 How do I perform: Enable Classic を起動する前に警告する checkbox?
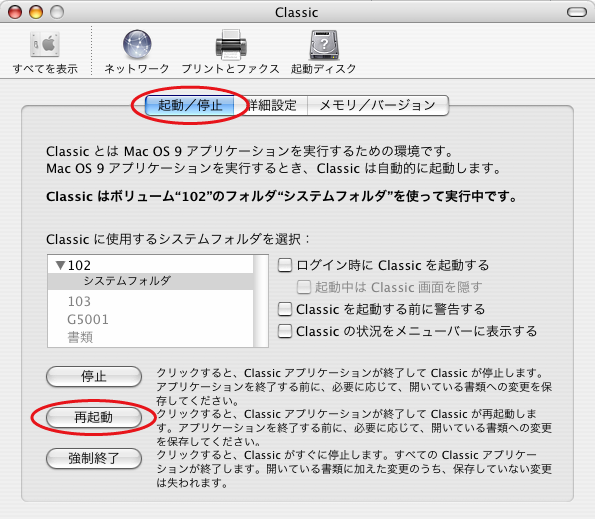pyautogui.click(x=285, y=309)
